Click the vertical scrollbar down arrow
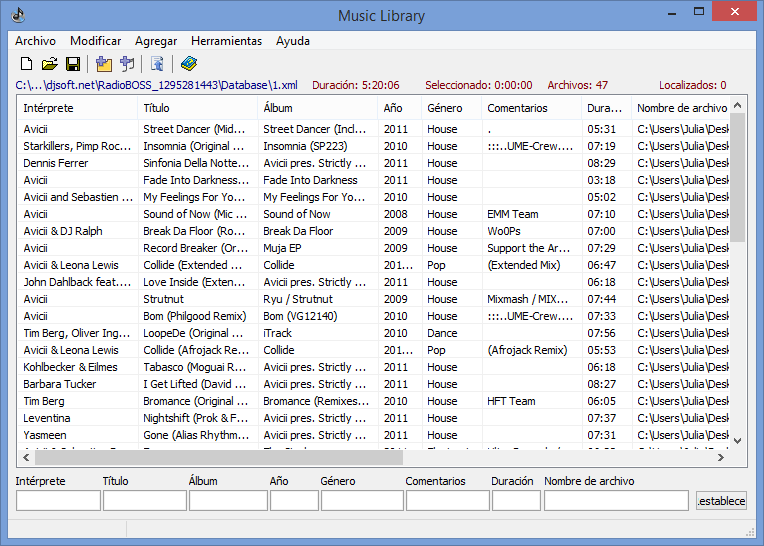Image resolution: width=764 pixels, height=546 pixels. (x=738, y=440)
